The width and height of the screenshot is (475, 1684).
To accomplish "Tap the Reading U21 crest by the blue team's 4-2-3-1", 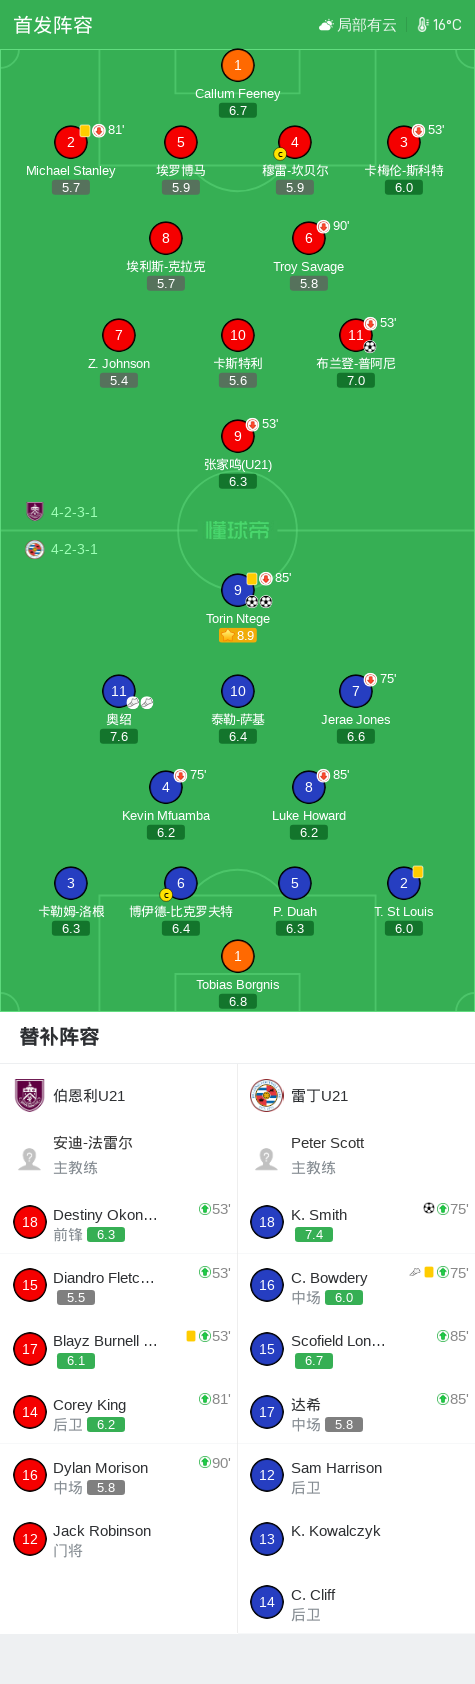I will [35, 549].
